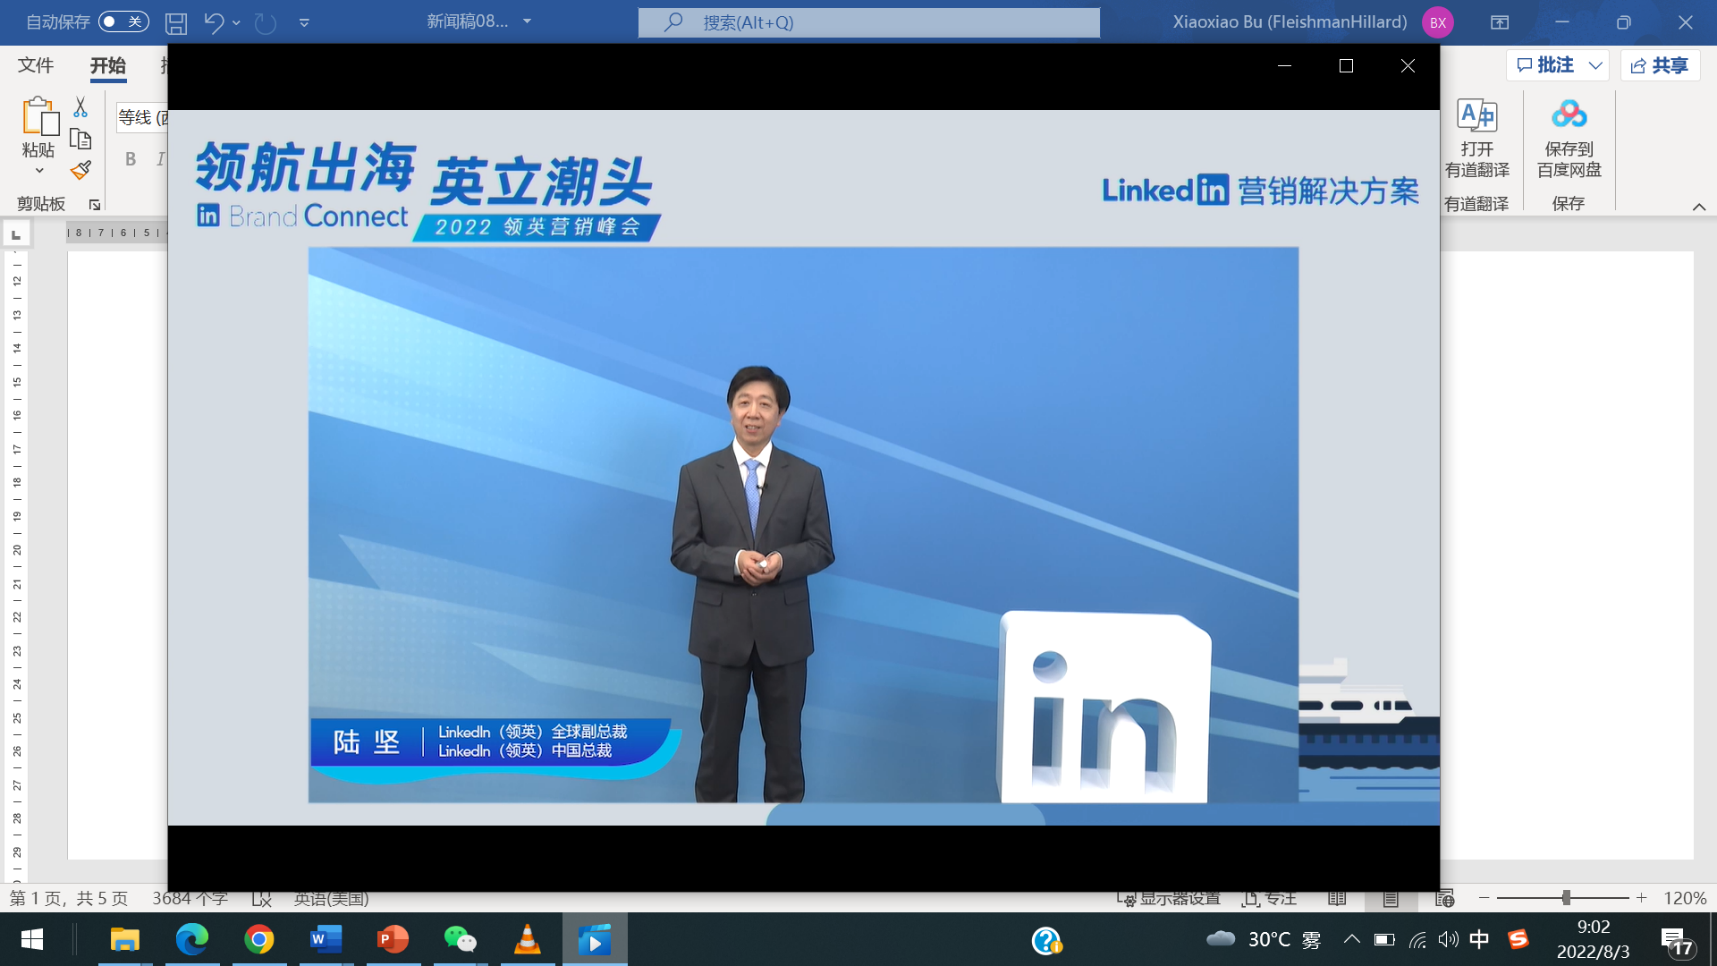Viewport: 1717px width, 966px height.
Task: Minimize the video player window
Action: click(x=1284, y=66)
